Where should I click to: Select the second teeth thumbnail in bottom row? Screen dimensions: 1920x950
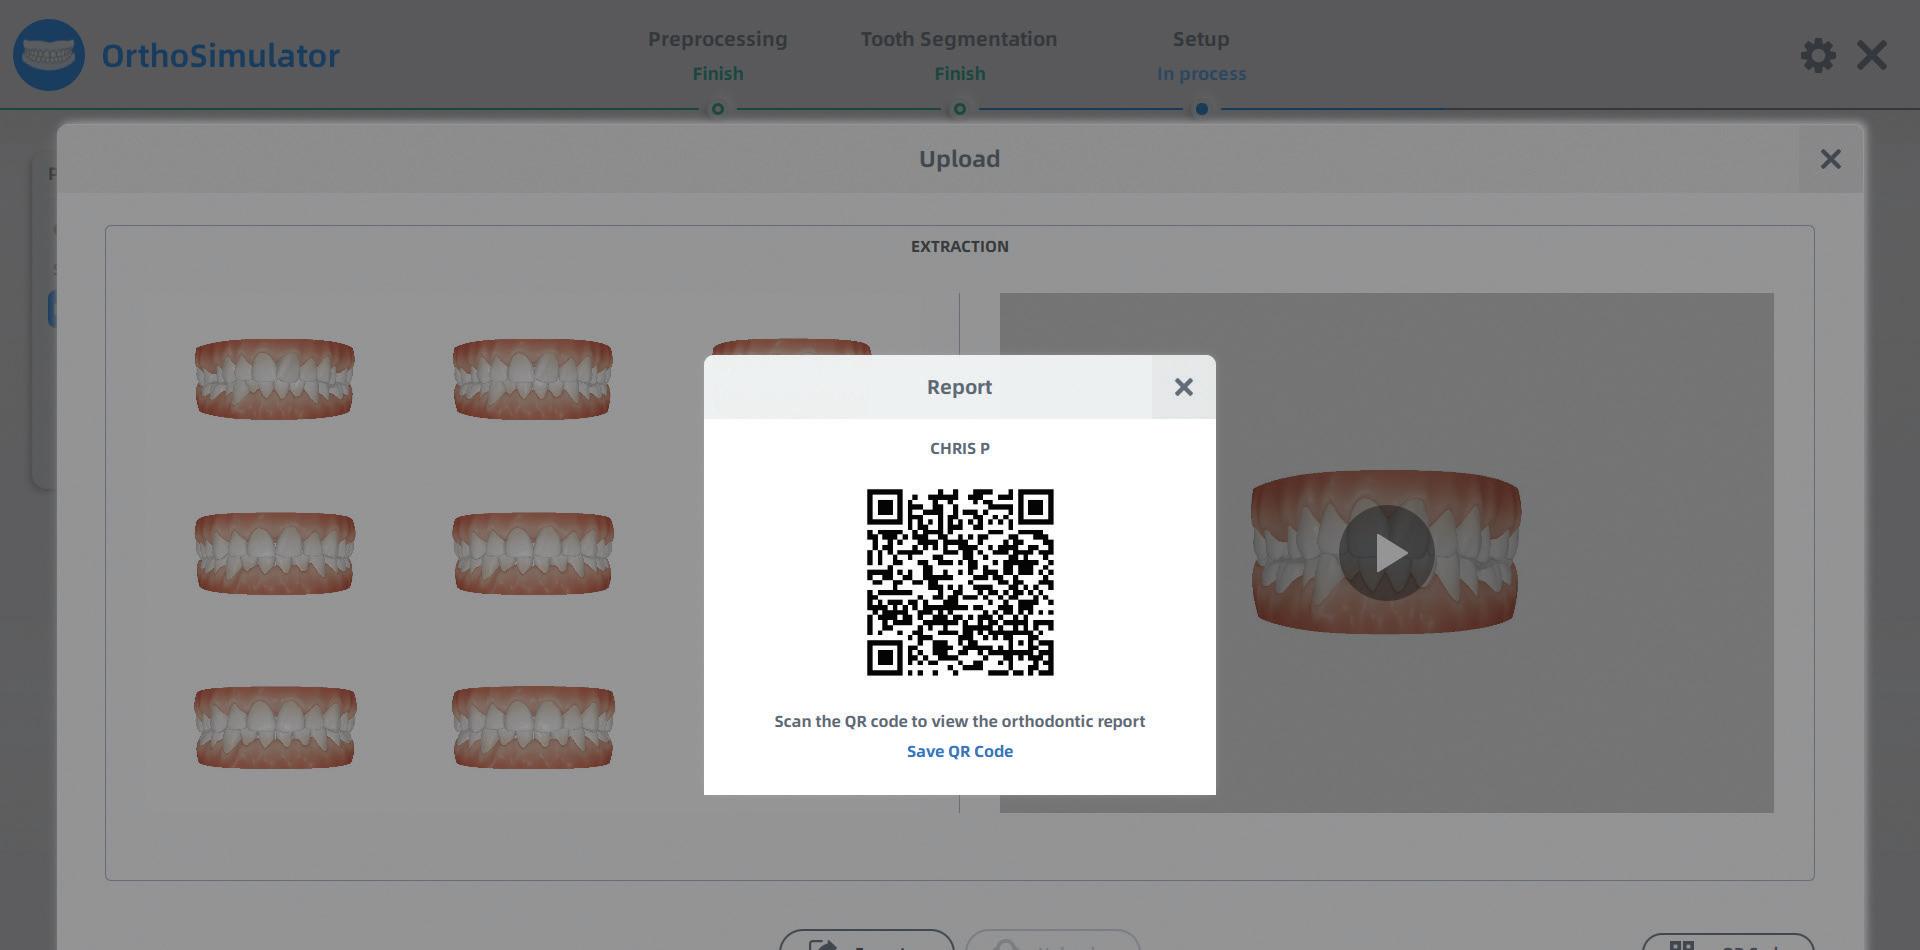pyautogui.click(x=533, y=727)
